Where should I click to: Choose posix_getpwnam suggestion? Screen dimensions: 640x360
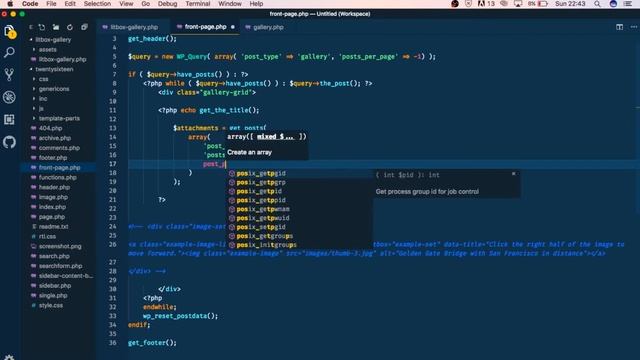pos(300,209)
